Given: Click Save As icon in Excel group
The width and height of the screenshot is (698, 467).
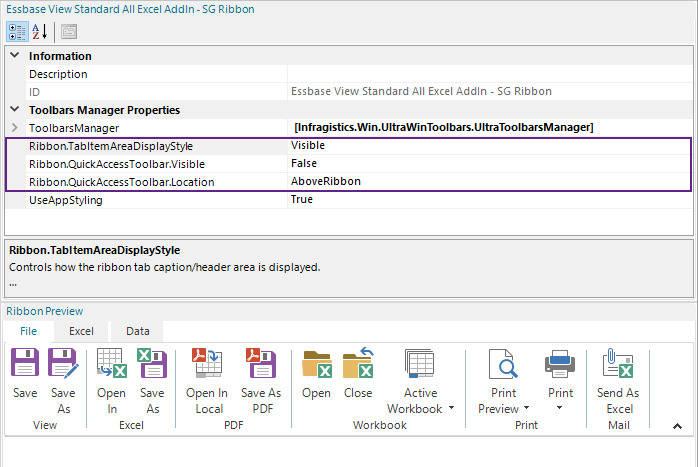Looking at the screenshot, I should [152, 362].
